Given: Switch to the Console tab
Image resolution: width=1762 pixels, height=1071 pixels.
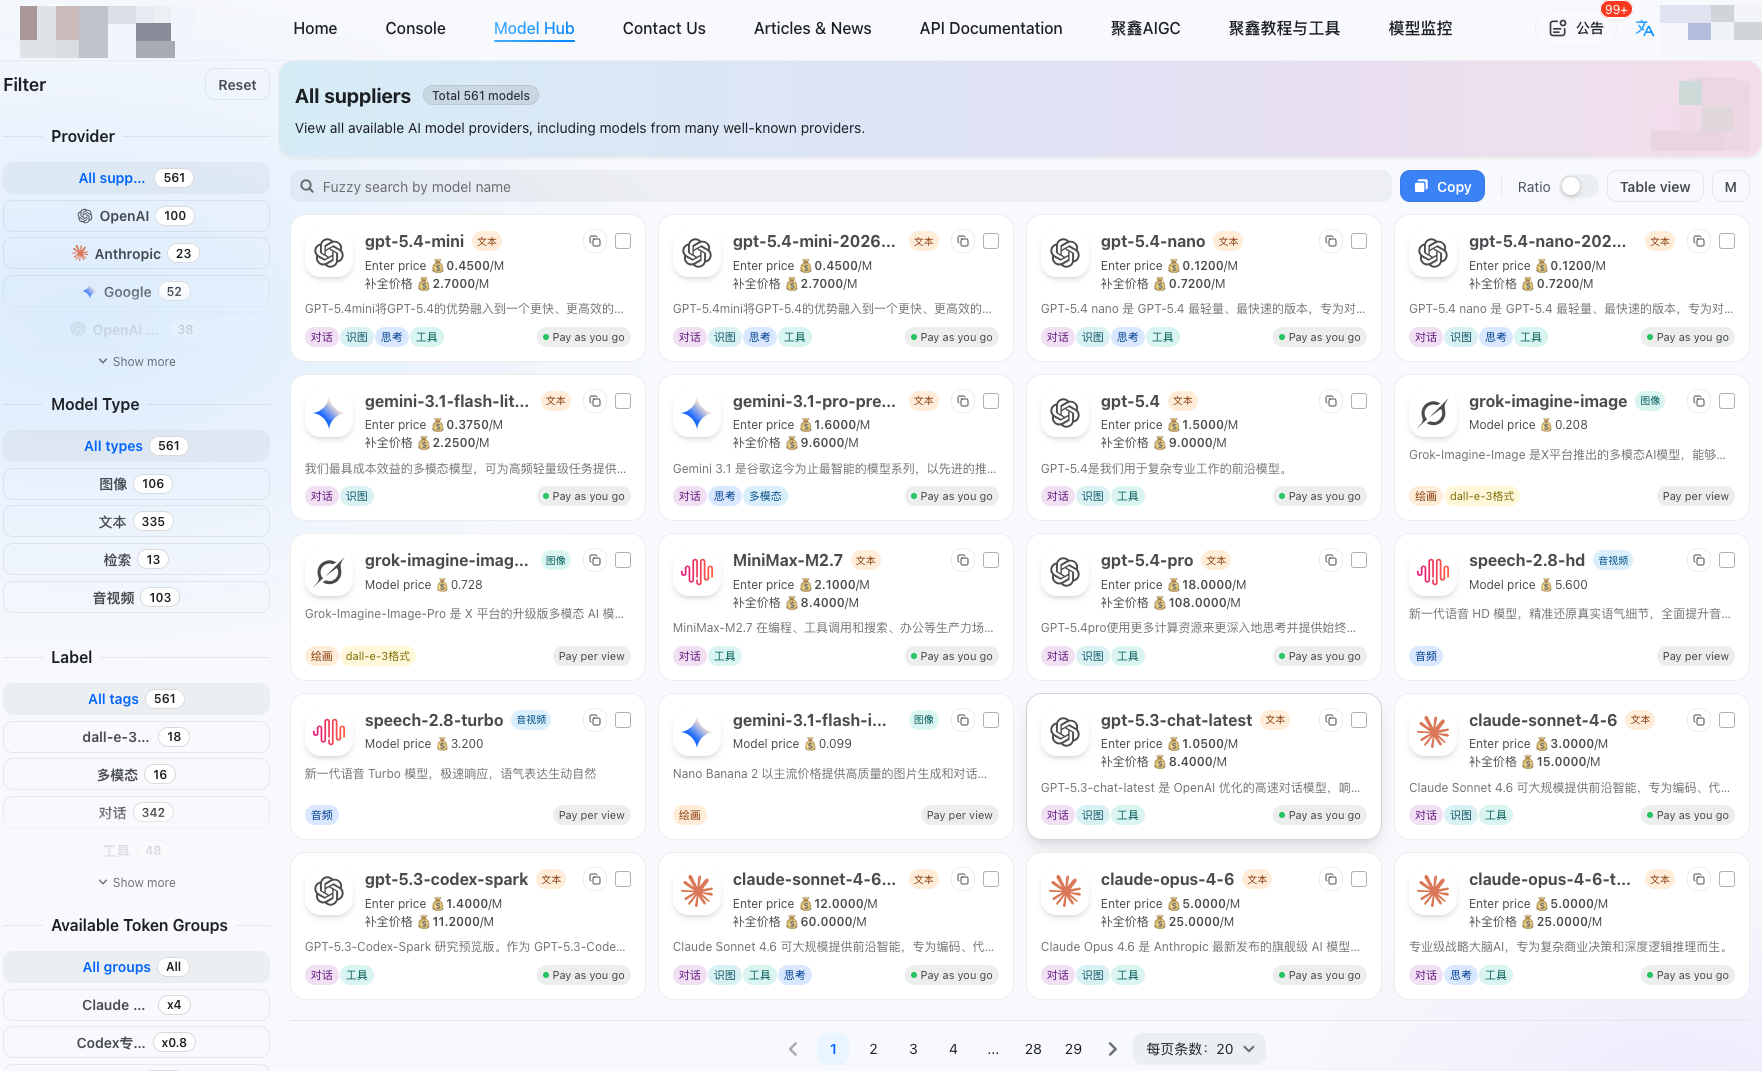Looking at the screenshot, I should click(415, 28).
